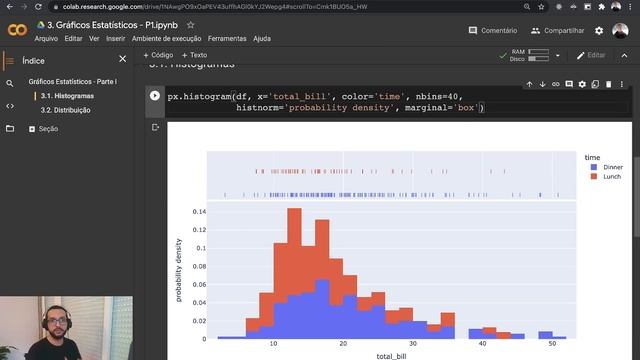This screenshot has height=360, width=640.
Task: Open the Ferramentas menu
Action: pyautogui.click(x=227, y=38)
